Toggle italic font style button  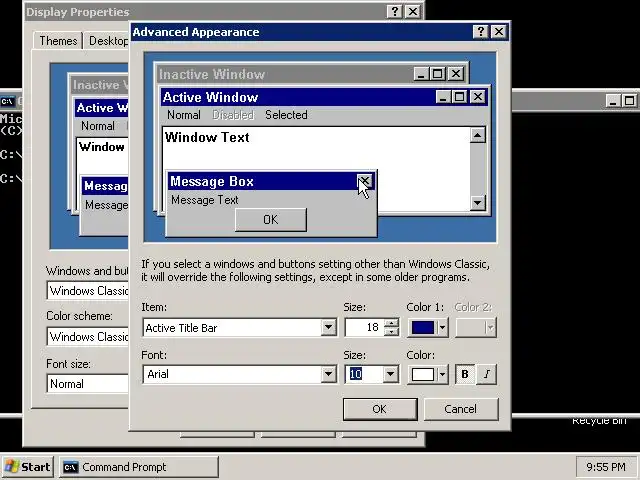click(487, 374)
